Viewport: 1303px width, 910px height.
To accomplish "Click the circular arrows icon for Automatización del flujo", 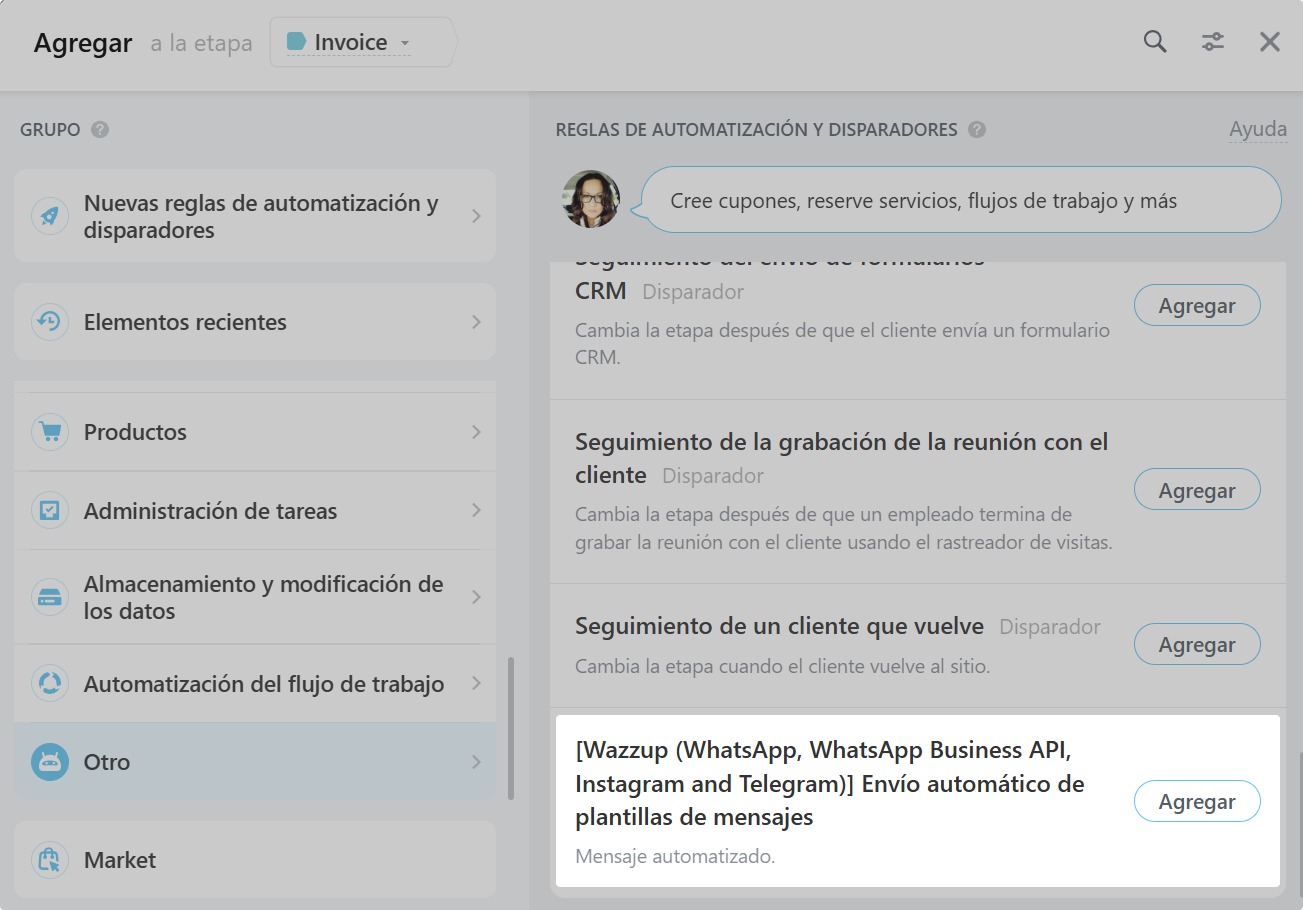I will tap(50, 684).
